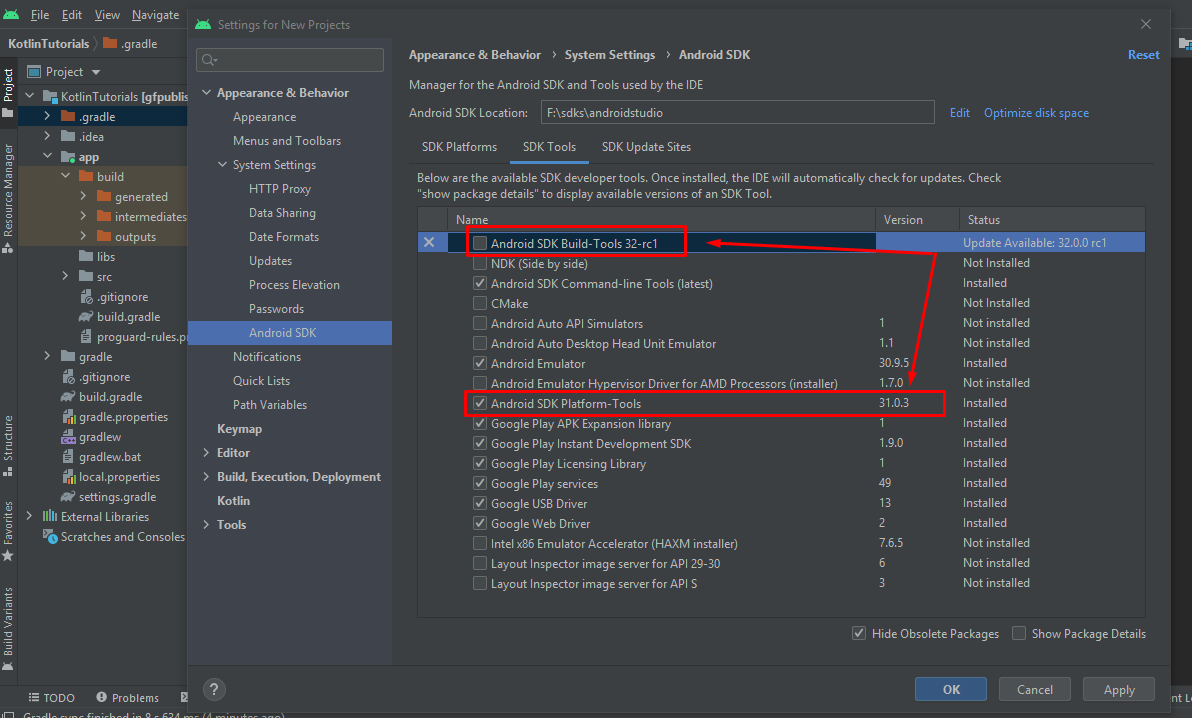Click the proguard-rules file icon

[86, 336]
